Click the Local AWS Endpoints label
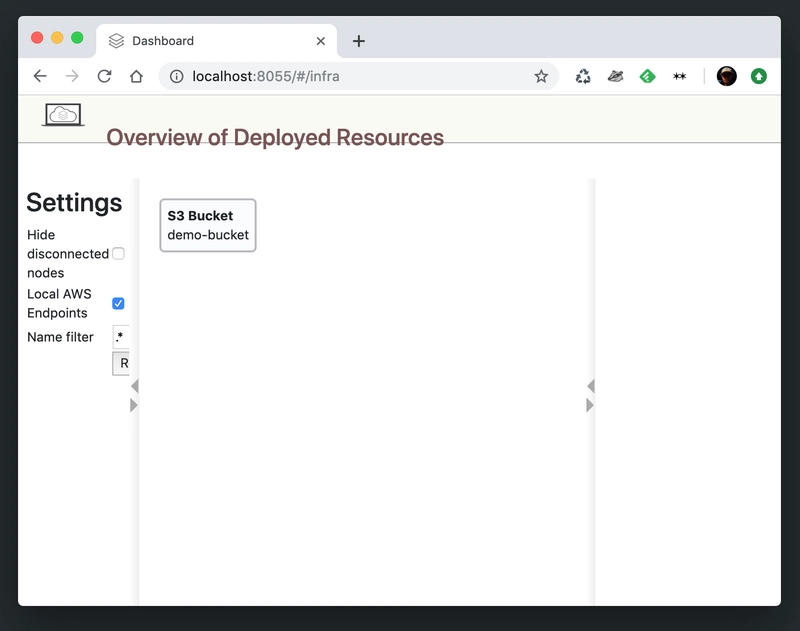 pos(59,304)
